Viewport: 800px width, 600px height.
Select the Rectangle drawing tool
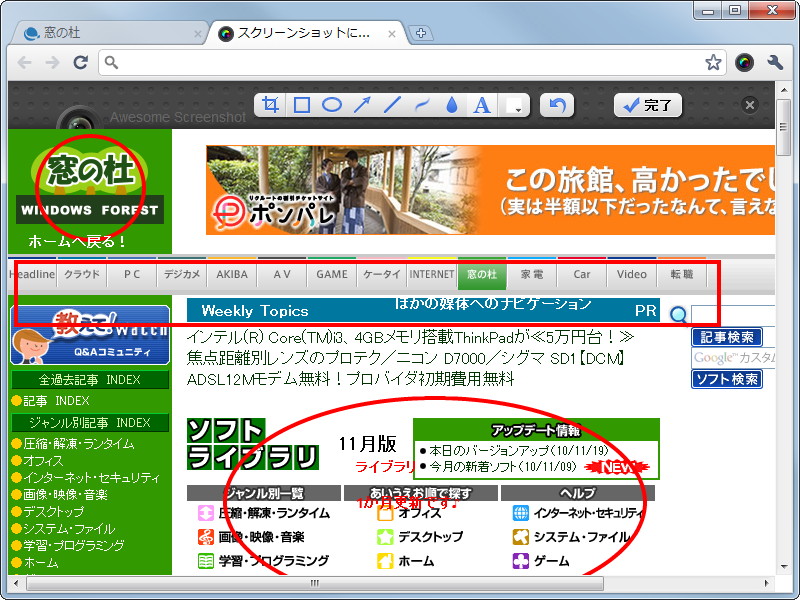coord(302,105)
